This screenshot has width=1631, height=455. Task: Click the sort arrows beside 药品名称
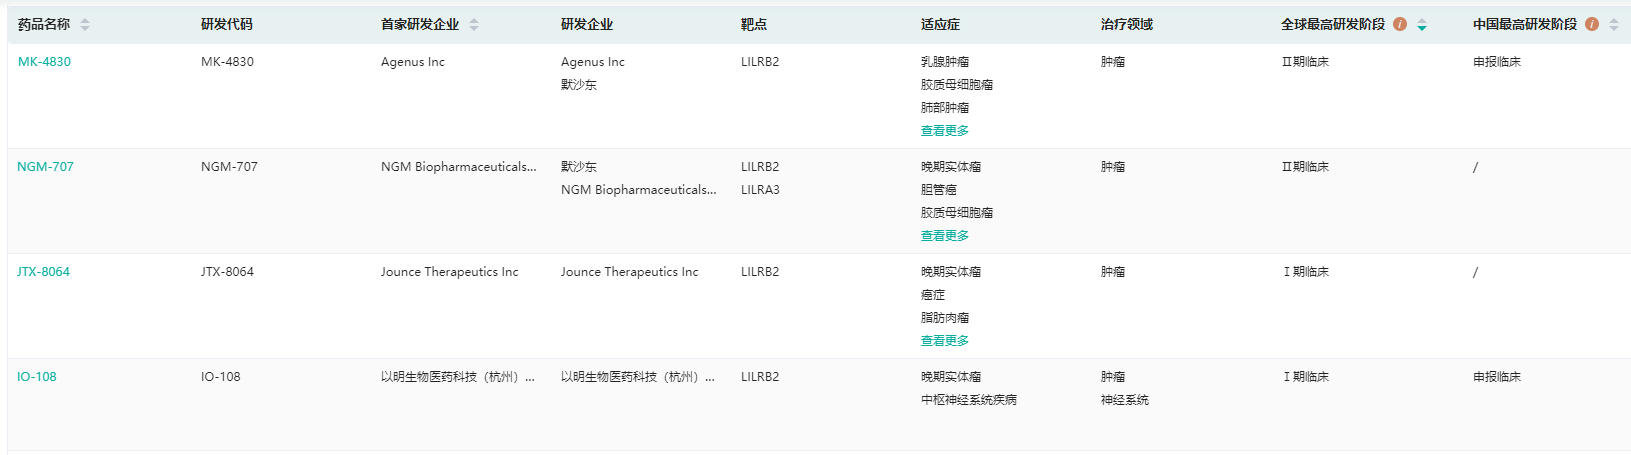point(85,25)
